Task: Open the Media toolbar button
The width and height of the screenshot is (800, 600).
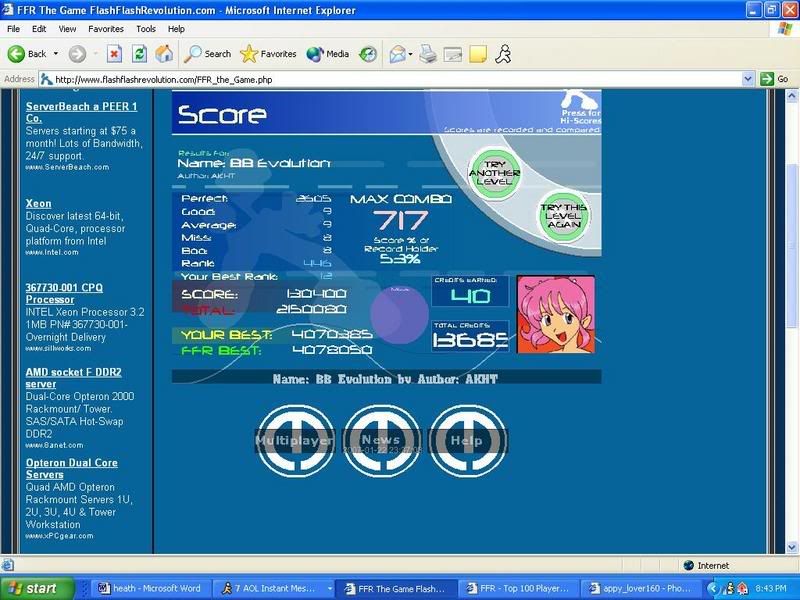Action: click(x=328, y=54)
